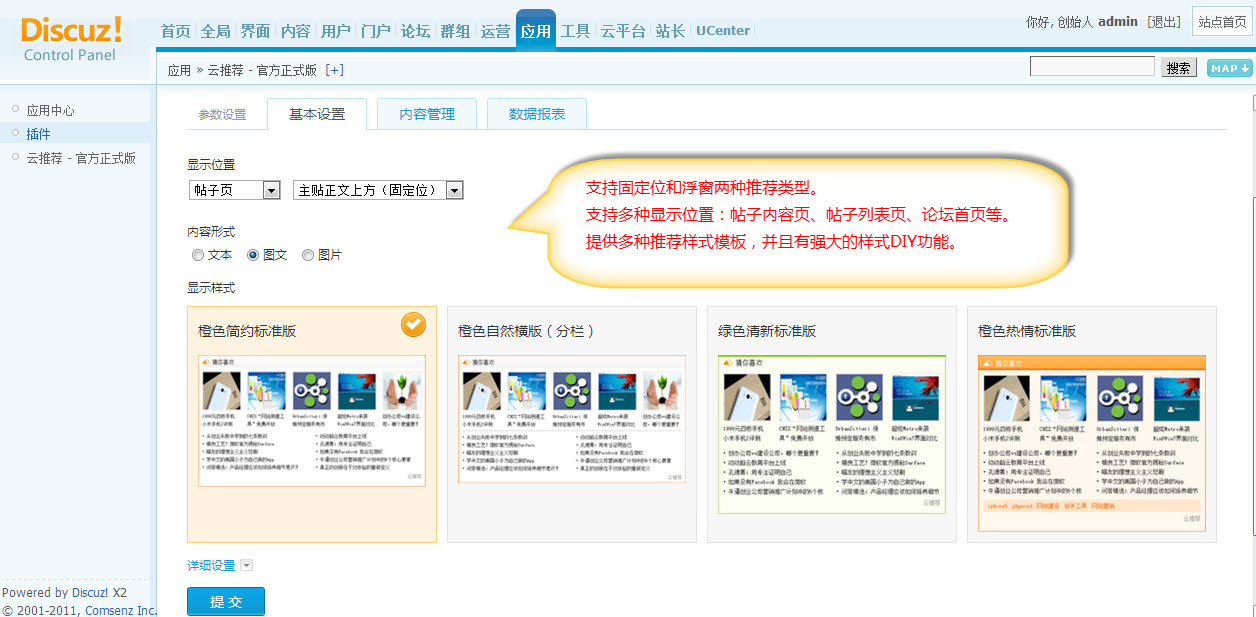
Task: Select the 图片 content format radio
Action: (308, 255)
